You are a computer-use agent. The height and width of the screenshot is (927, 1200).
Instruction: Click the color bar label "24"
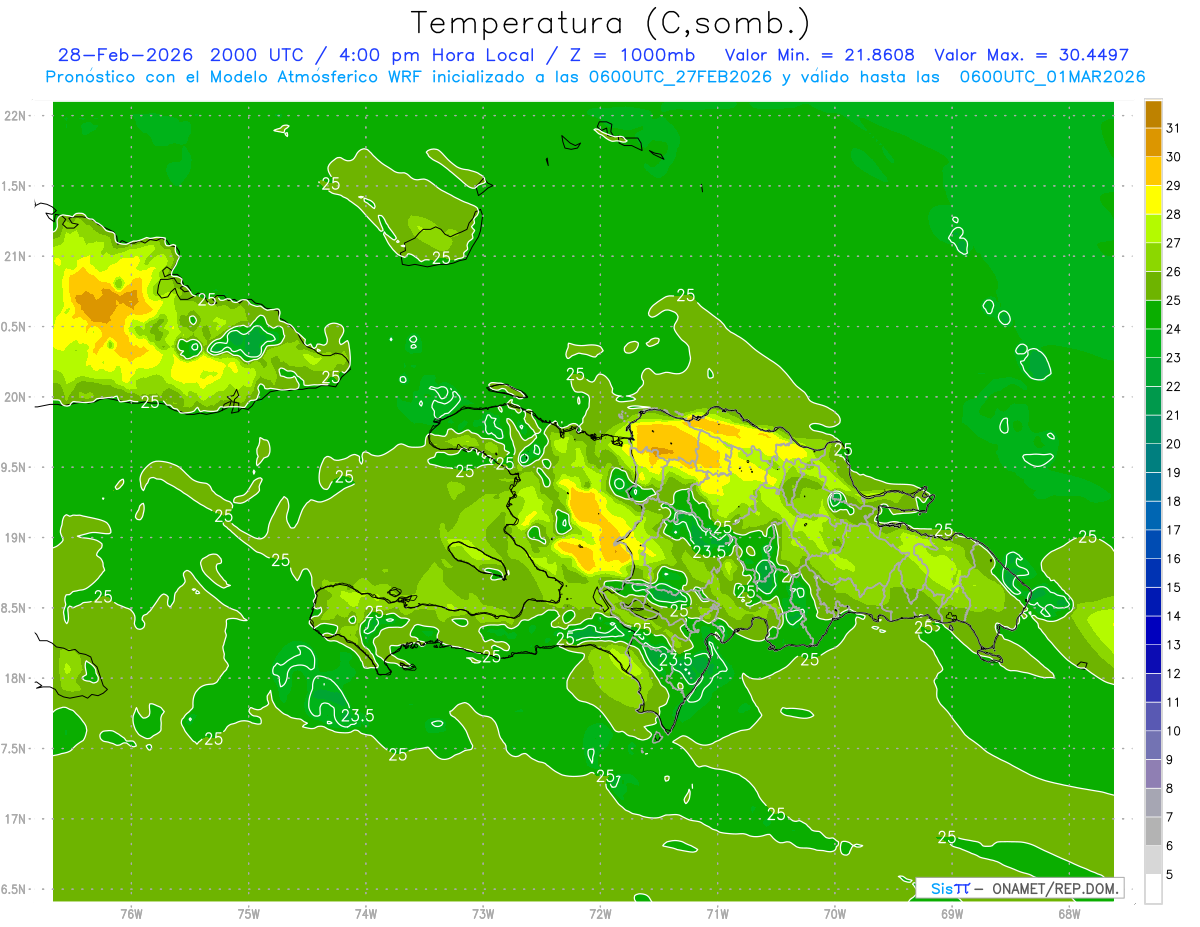click(x=1173, y=329)
